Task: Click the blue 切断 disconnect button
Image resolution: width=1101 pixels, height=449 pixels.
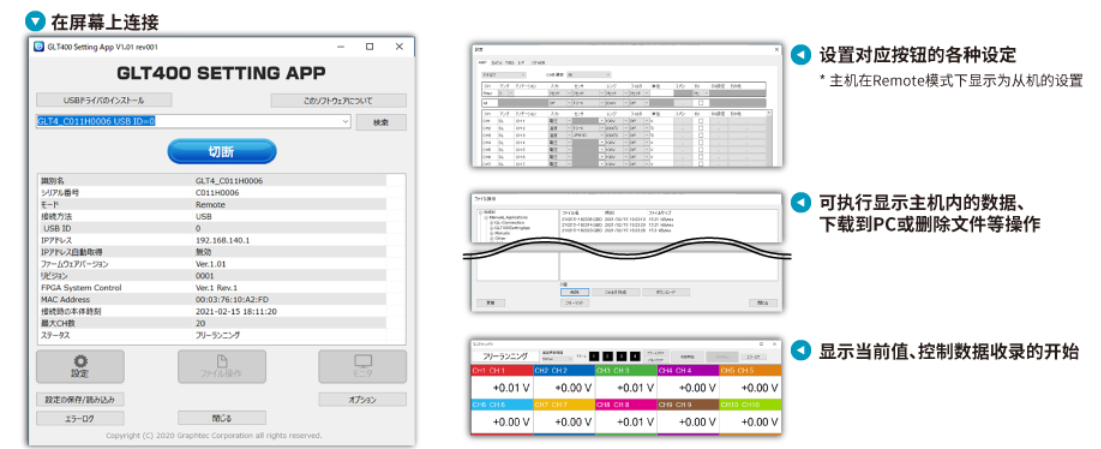Action: (x=222, y=152)
